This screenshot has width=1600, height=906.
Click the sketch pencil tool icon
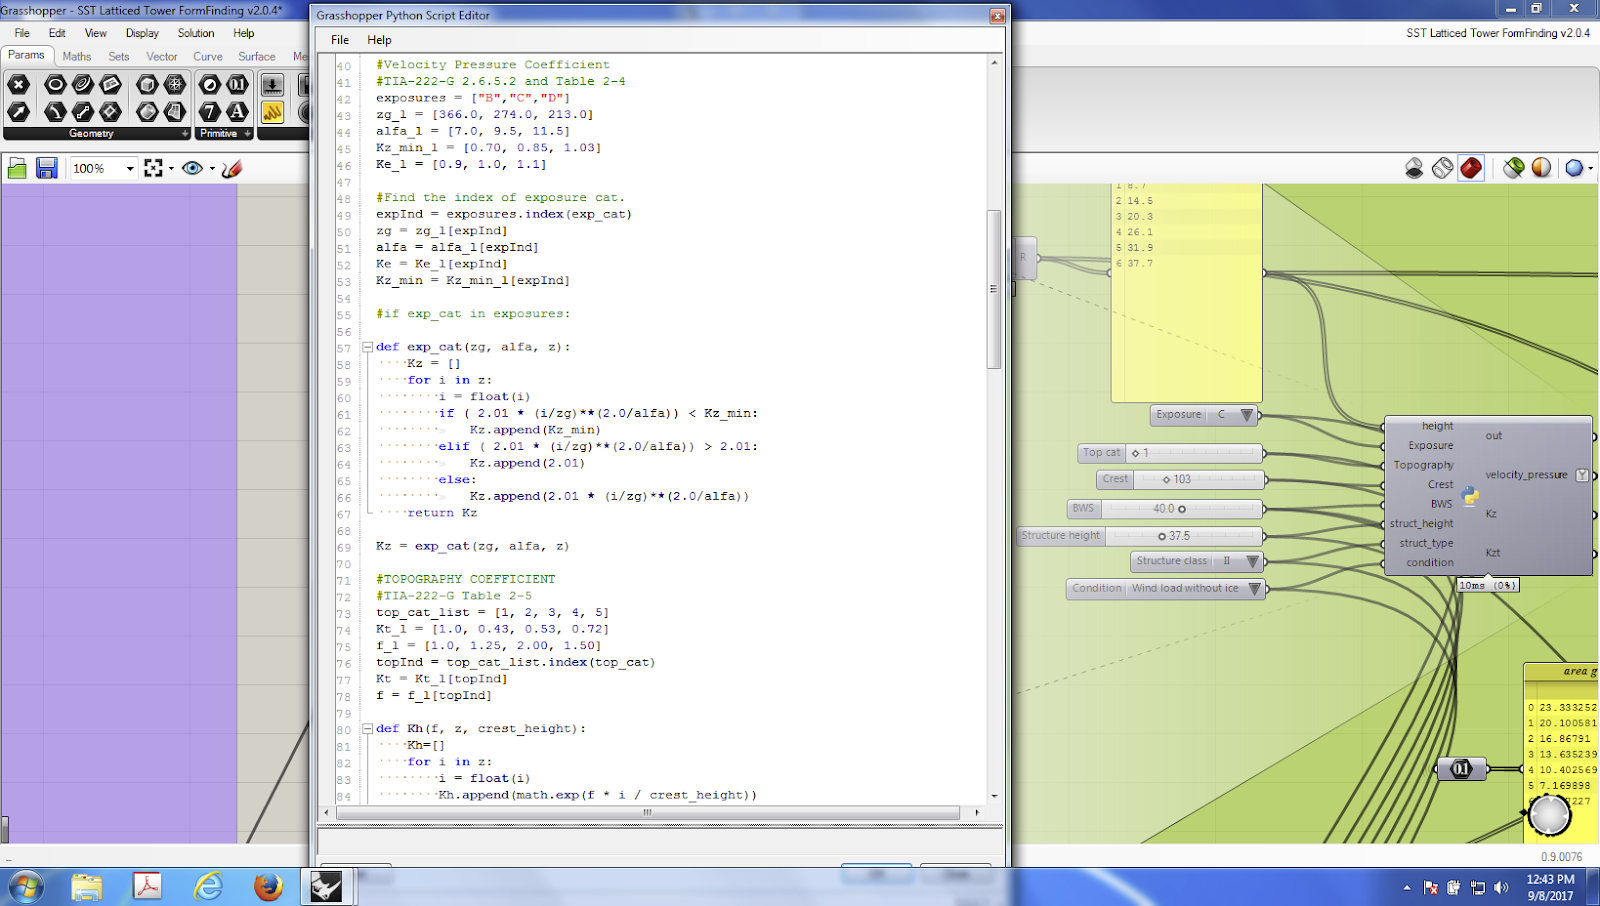[x=232, y=168]
